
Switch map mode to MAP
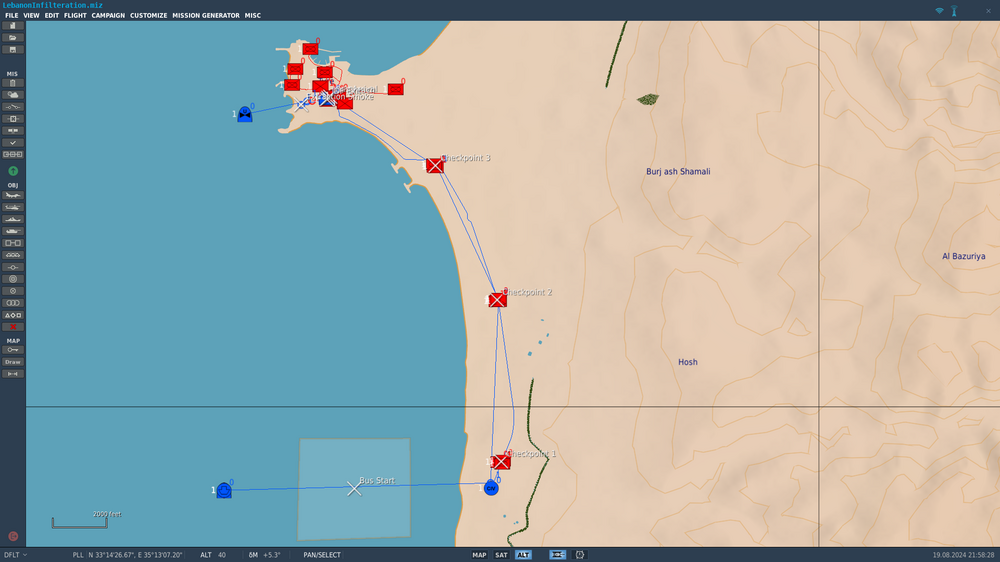[x=479, y=555]
